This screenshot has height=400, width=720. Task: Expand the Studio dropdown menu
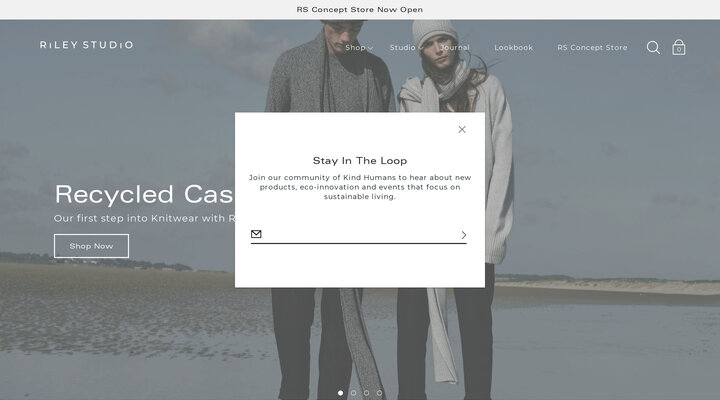[406, 47]
